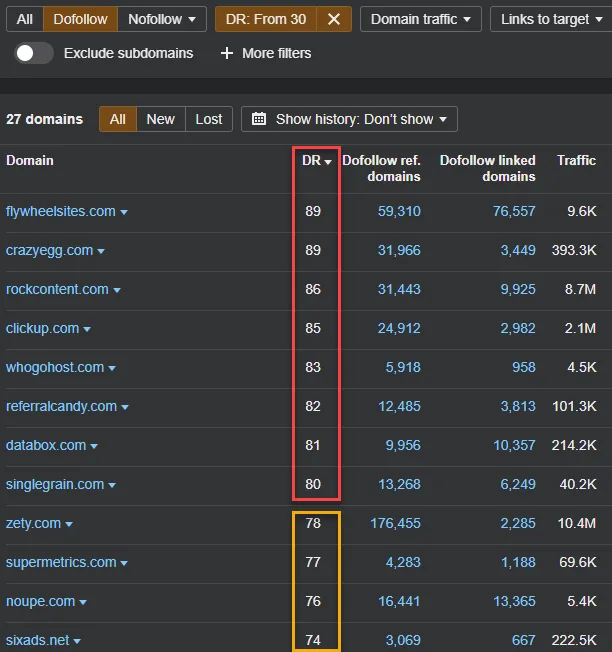Open the clickup.com link

[42, 328]
